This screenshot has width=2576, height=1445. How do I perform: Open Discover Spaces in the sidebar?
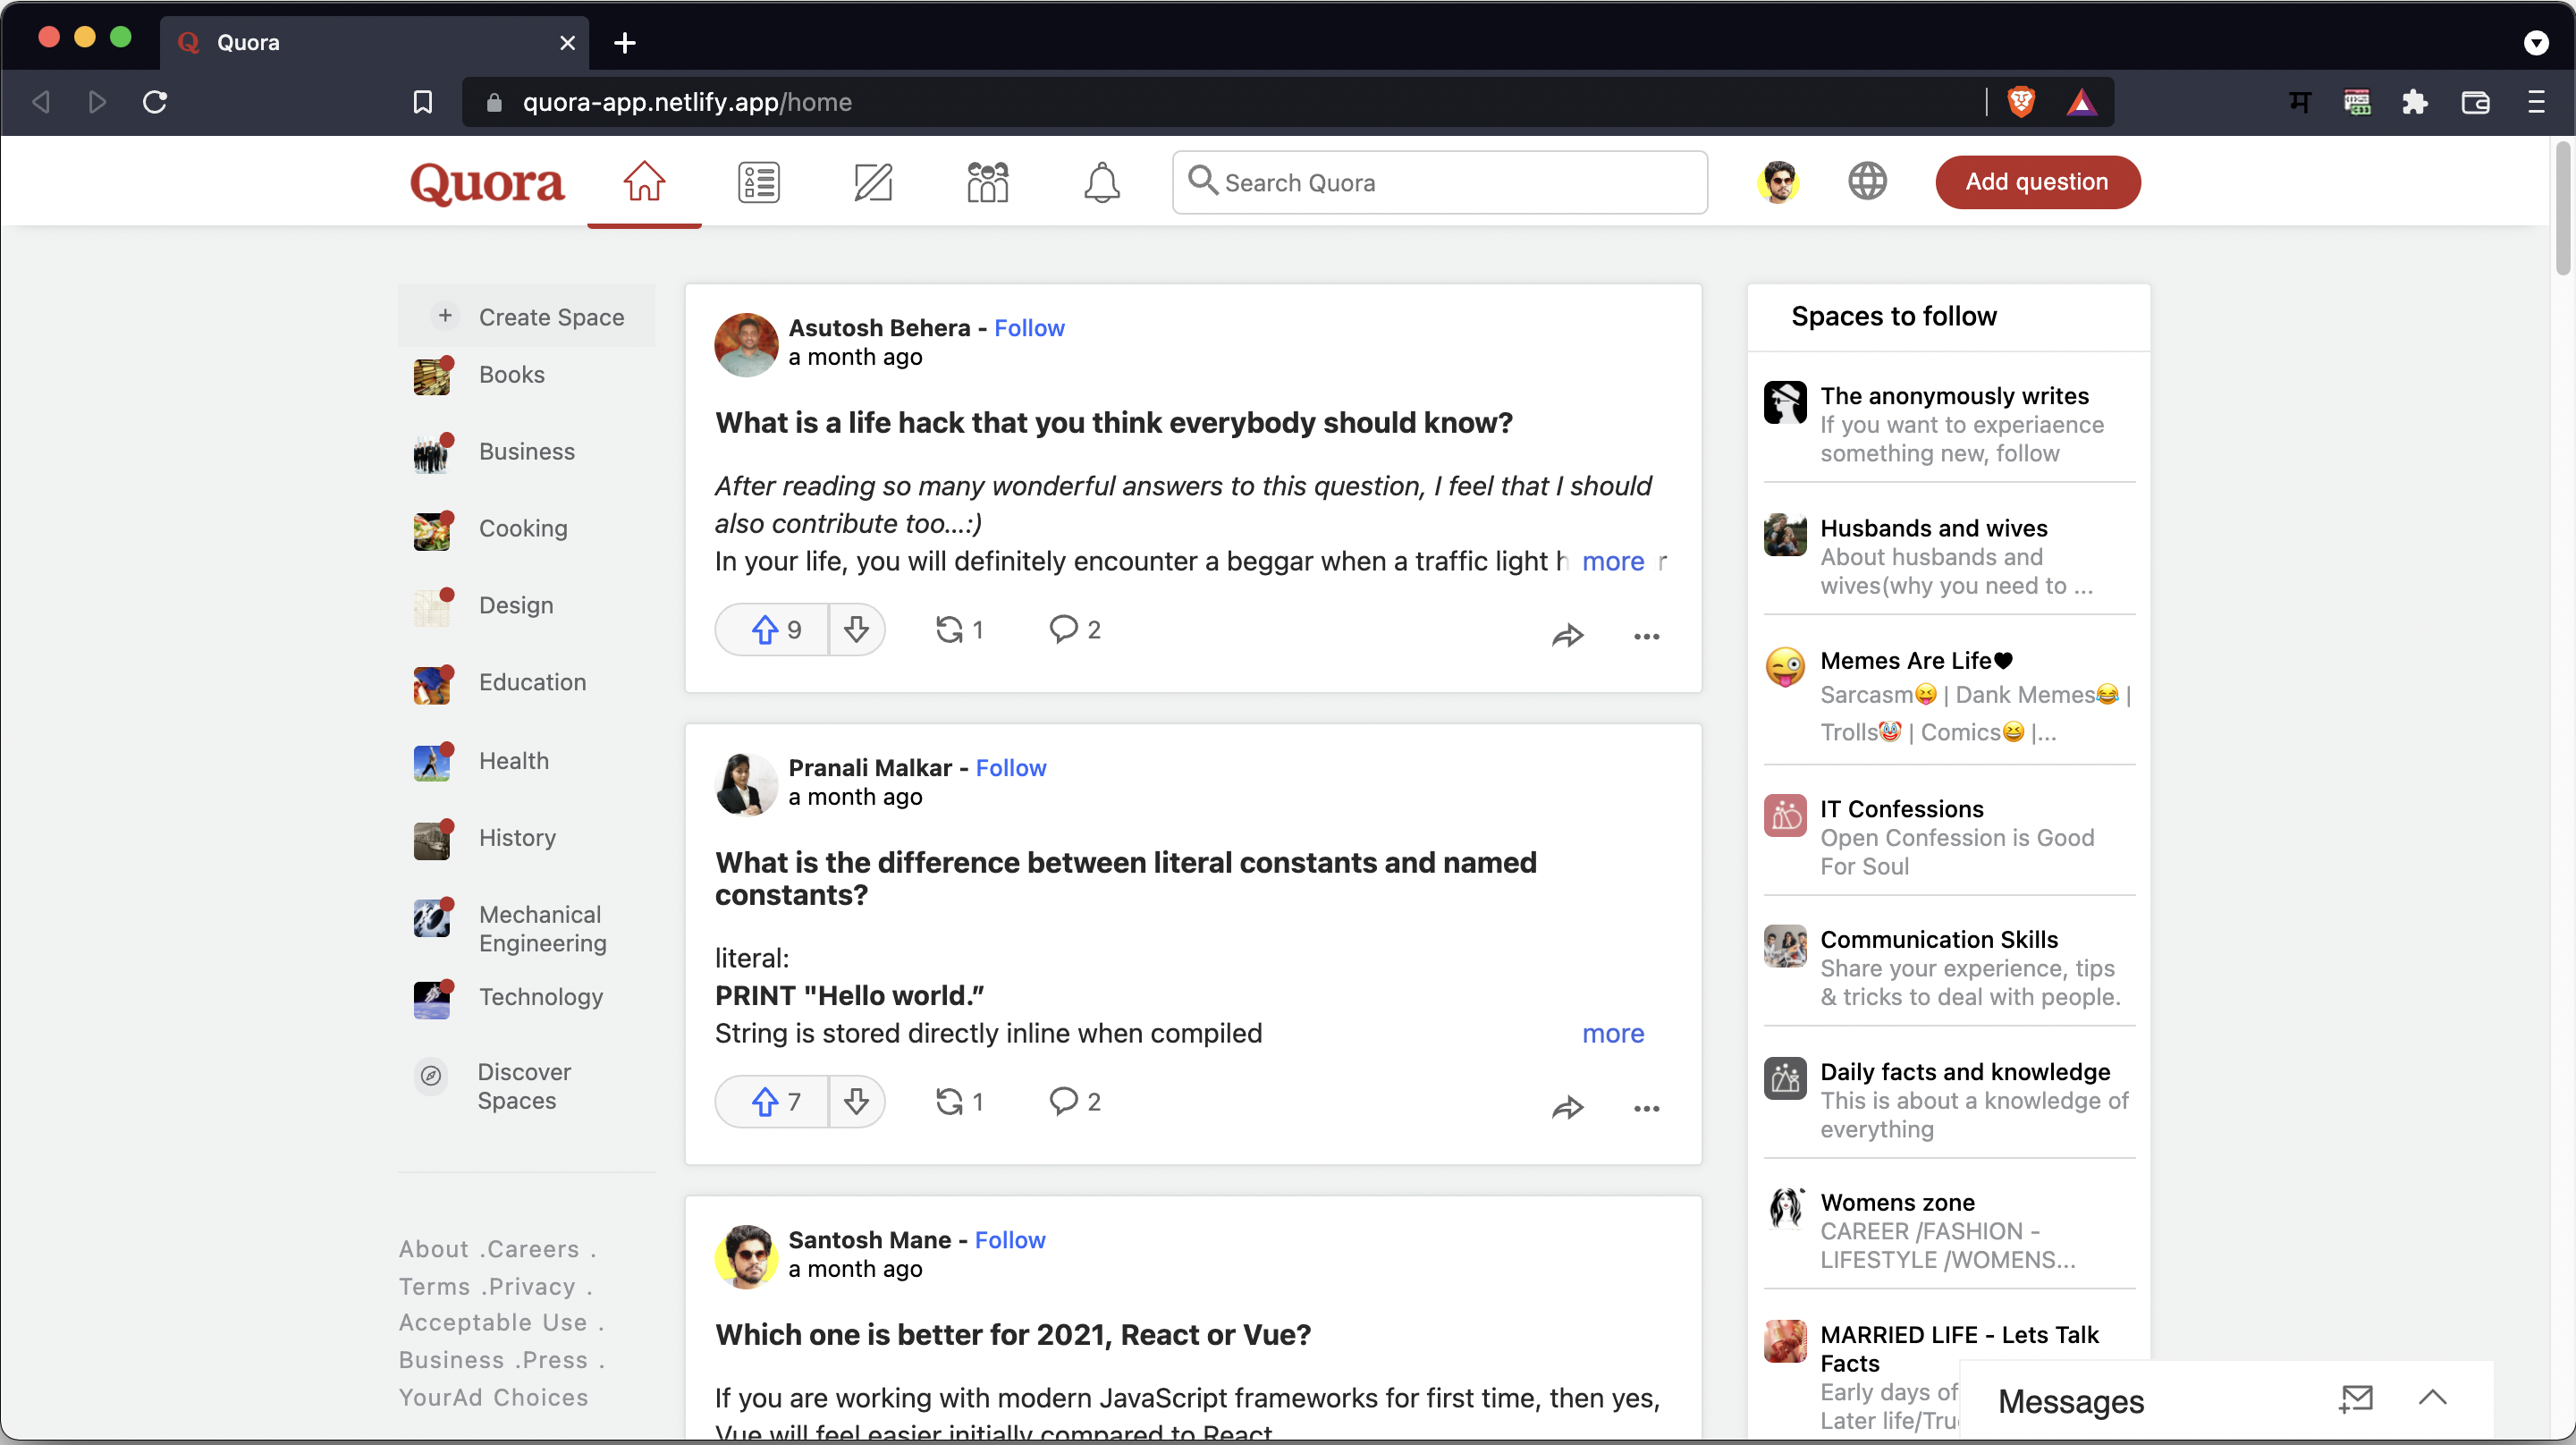tap(523, 1086)
